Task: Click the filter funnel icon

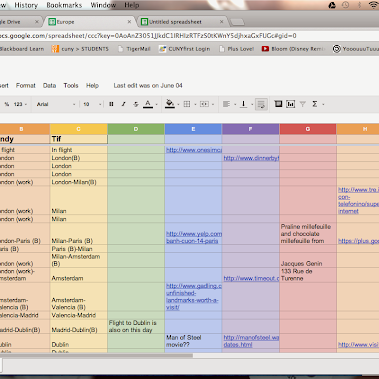Action: point(303,104)
